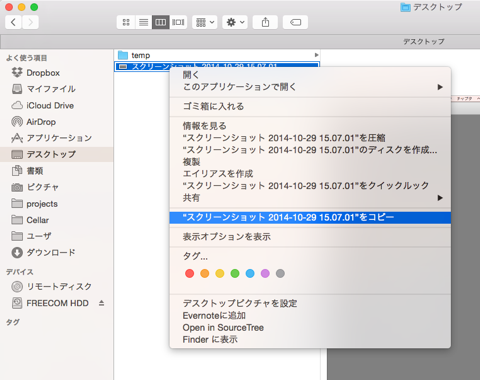Apply the blue tag color
This screenshot has width=480, height=380.
click(250, 274)
